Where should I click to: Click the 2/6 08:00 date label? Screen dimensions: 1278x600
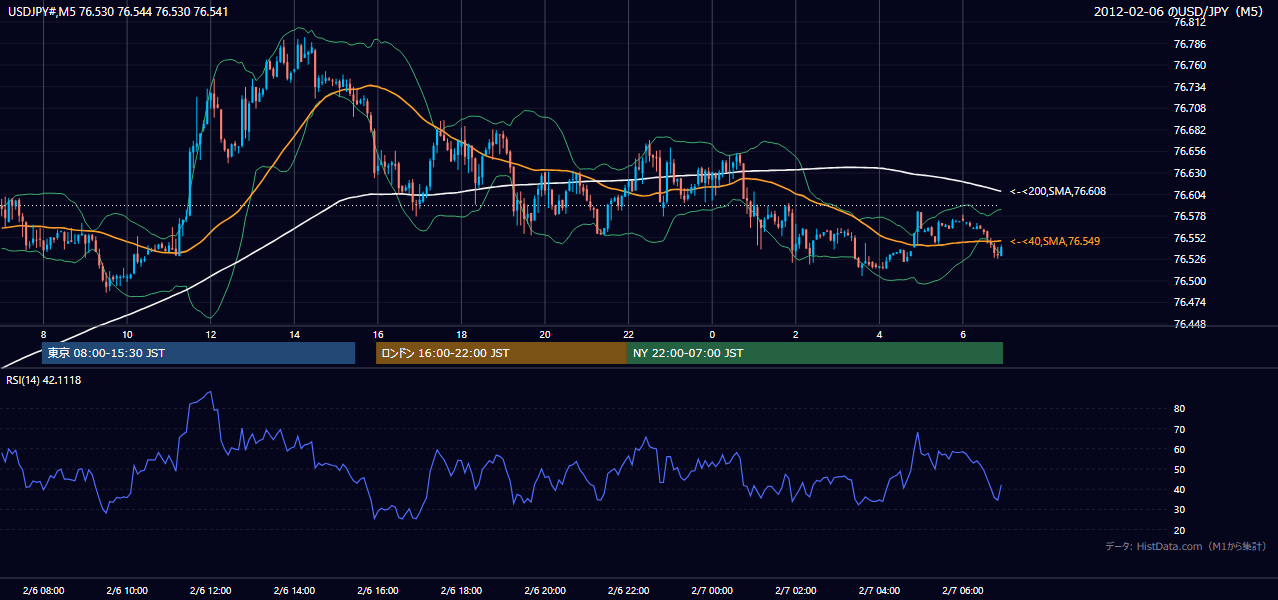[43, 590]
